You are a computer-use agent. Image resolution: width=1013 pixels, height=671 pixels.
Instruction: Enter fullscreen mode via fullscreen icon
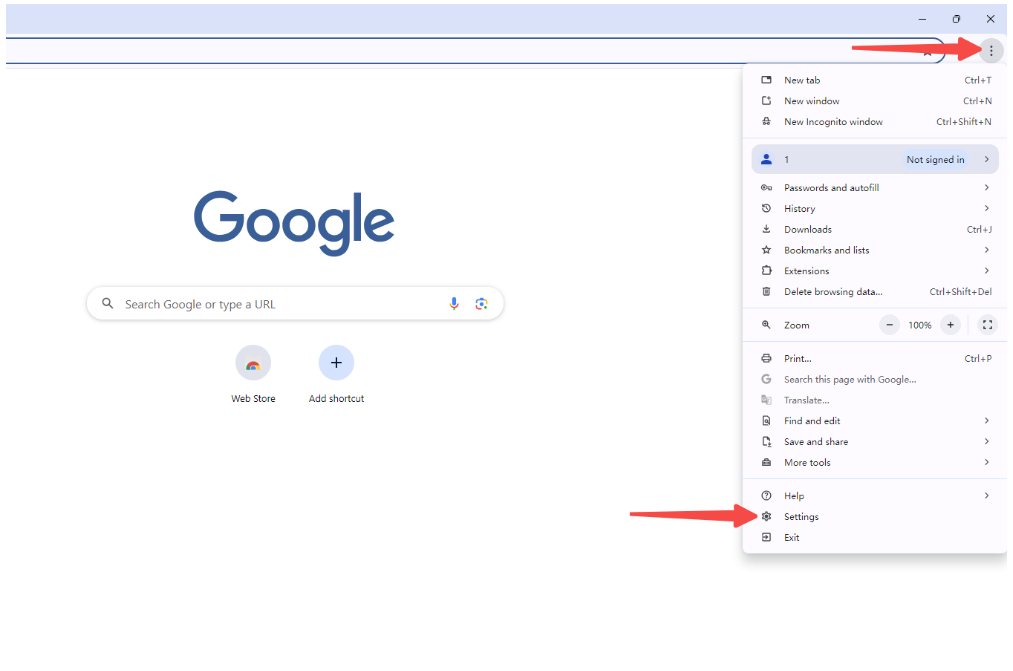(x=987, y=325)
